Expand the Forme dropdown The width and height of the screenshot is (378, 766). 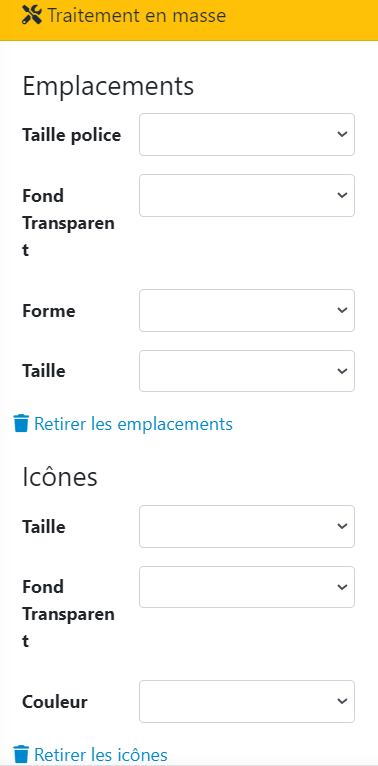point(247,311)
